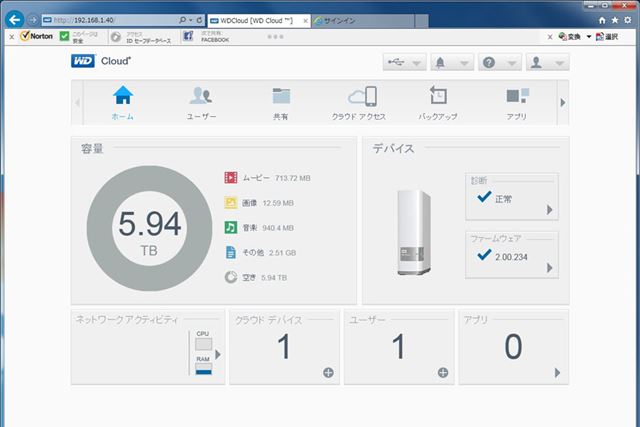Viewport: 640px width, 427px height.
Task: Click the WD My Cloud device image
Action: [414, 232]
